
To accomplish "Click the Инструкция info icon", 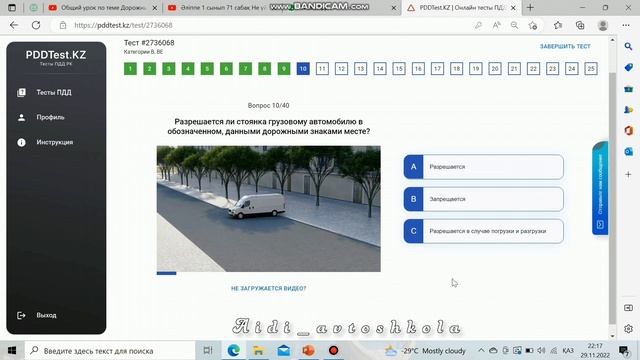I will 21,142.
